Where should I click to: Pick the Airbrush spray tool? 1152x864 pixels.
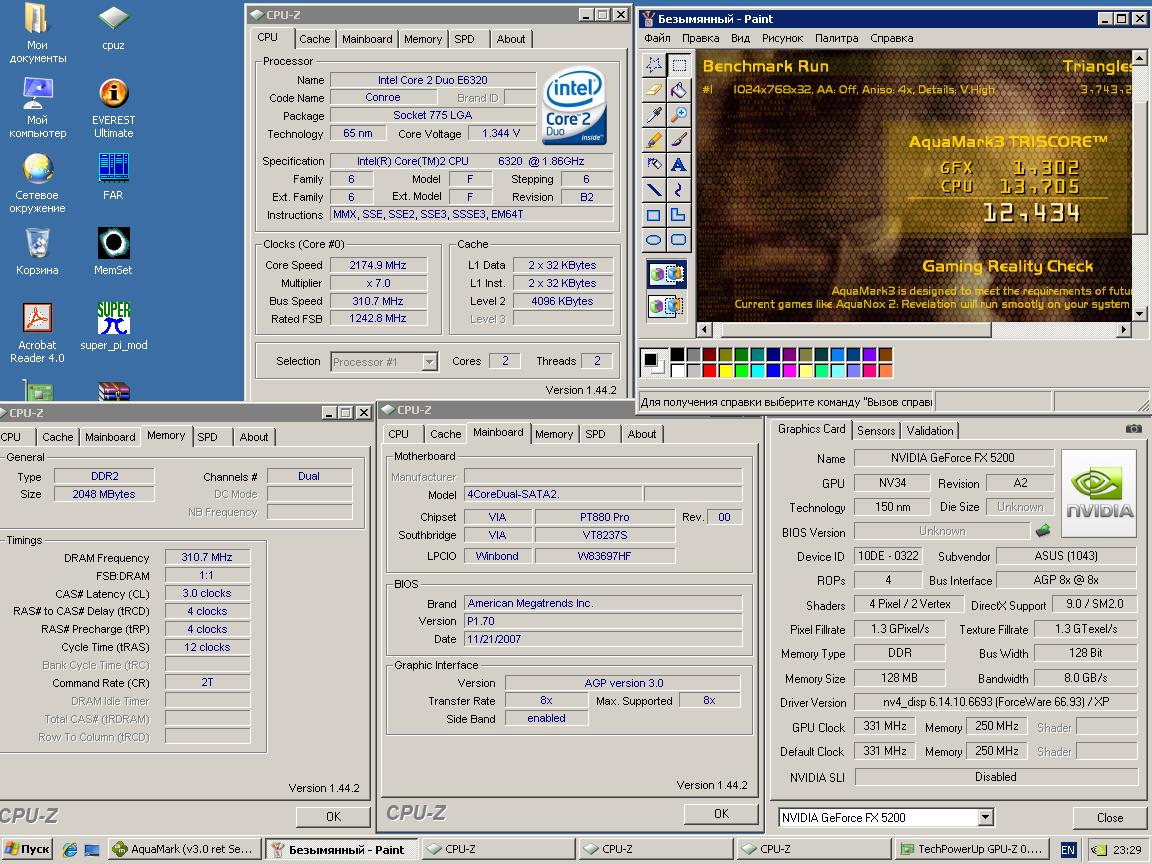pos(653,165)
